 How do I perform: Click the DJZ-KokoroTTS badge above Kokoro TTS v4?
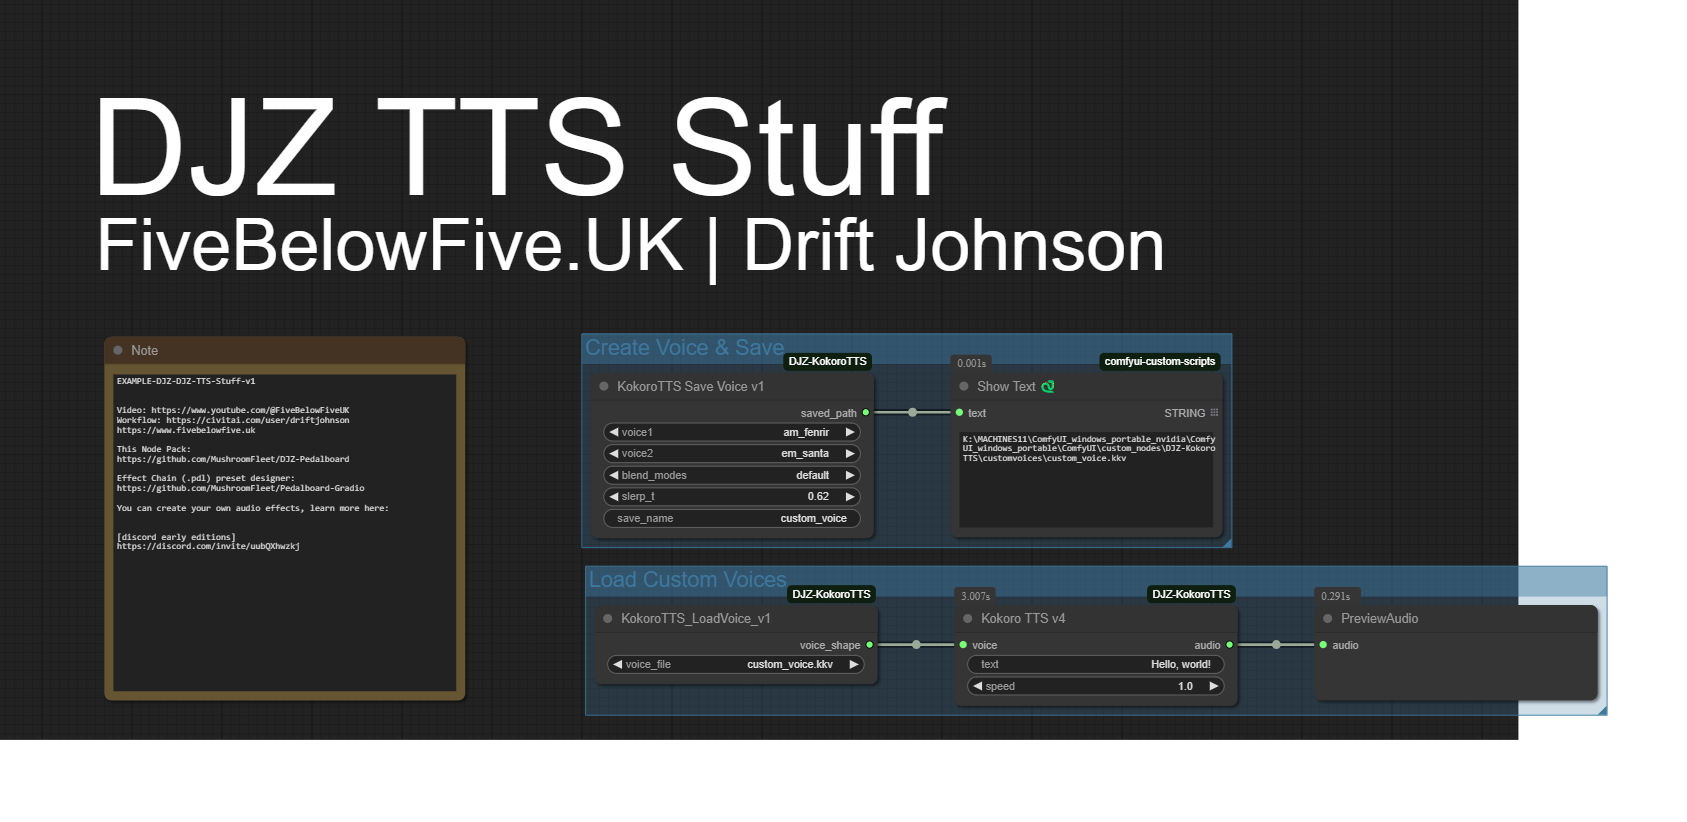(1192, 594)
